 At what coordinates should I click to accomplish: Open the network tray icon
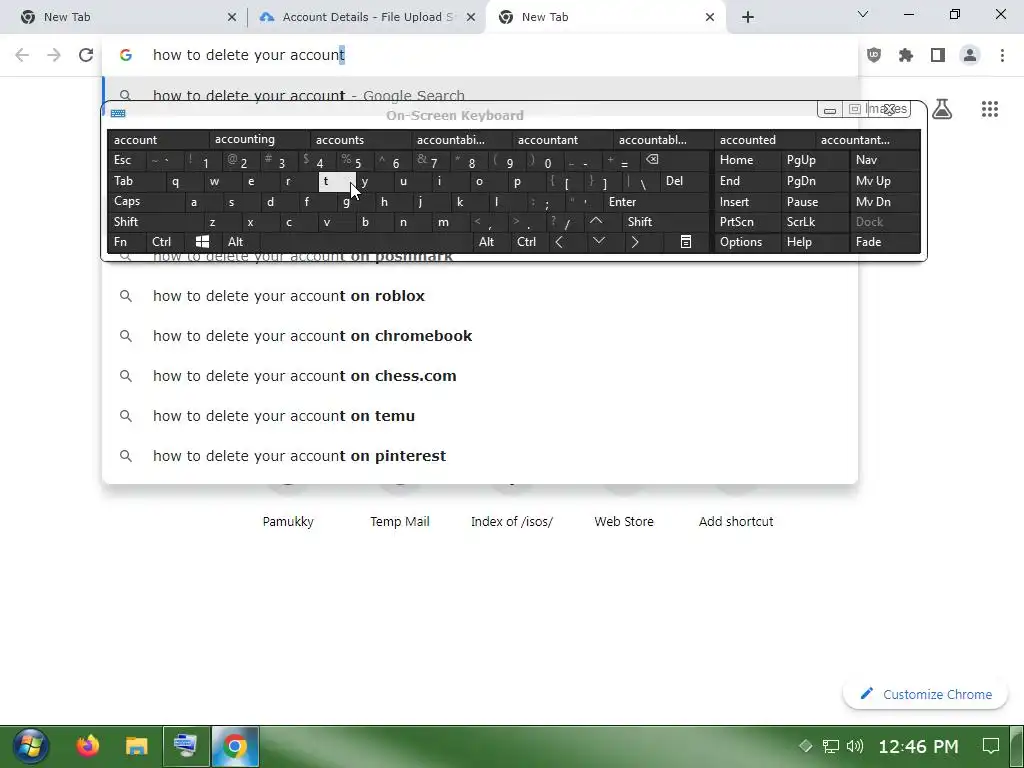(830, 746)
